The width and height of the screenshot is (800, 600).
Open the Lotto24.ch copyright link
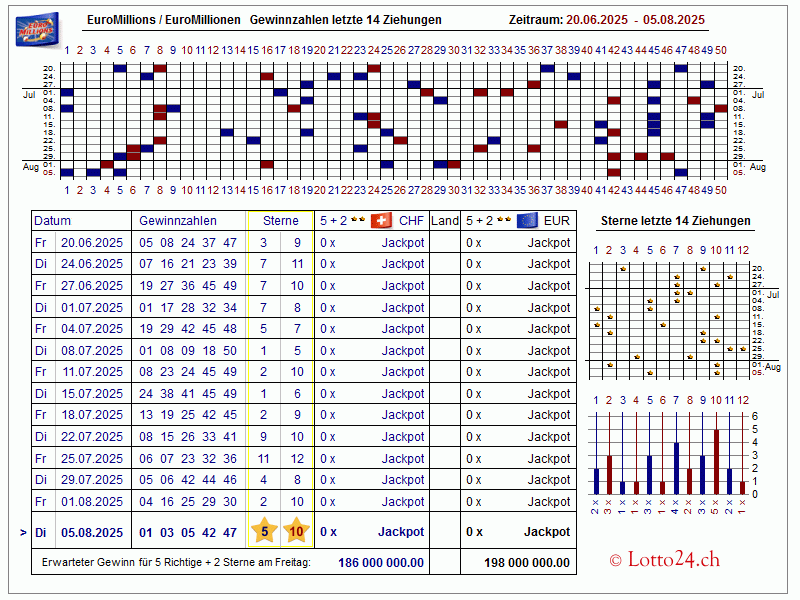tap(664, 560)
